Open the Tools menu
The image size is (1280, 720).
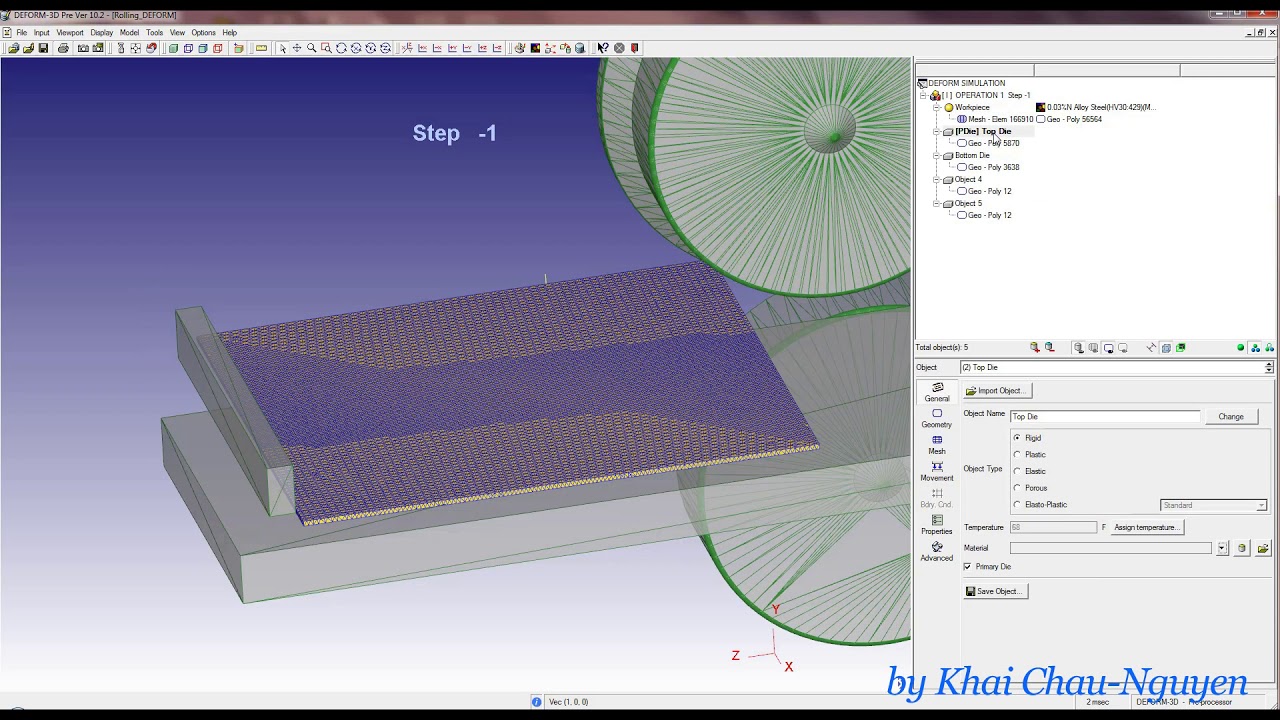154,33
